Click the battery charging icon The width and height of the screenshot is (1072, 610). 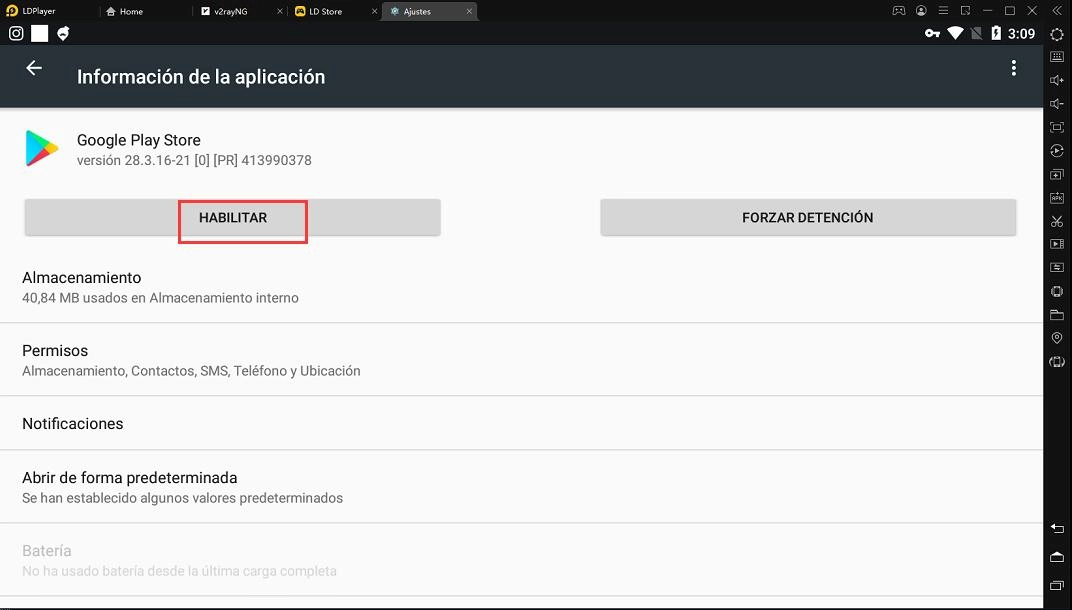[996, 33]
